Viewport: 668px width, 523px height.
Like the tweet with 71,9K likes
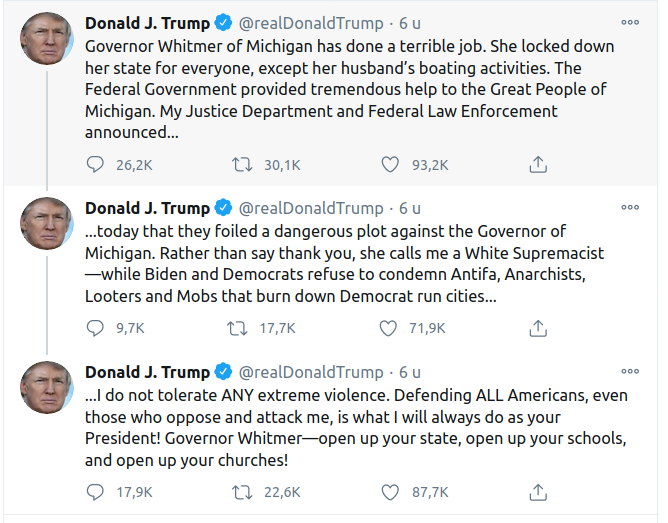tap(390, 328)
